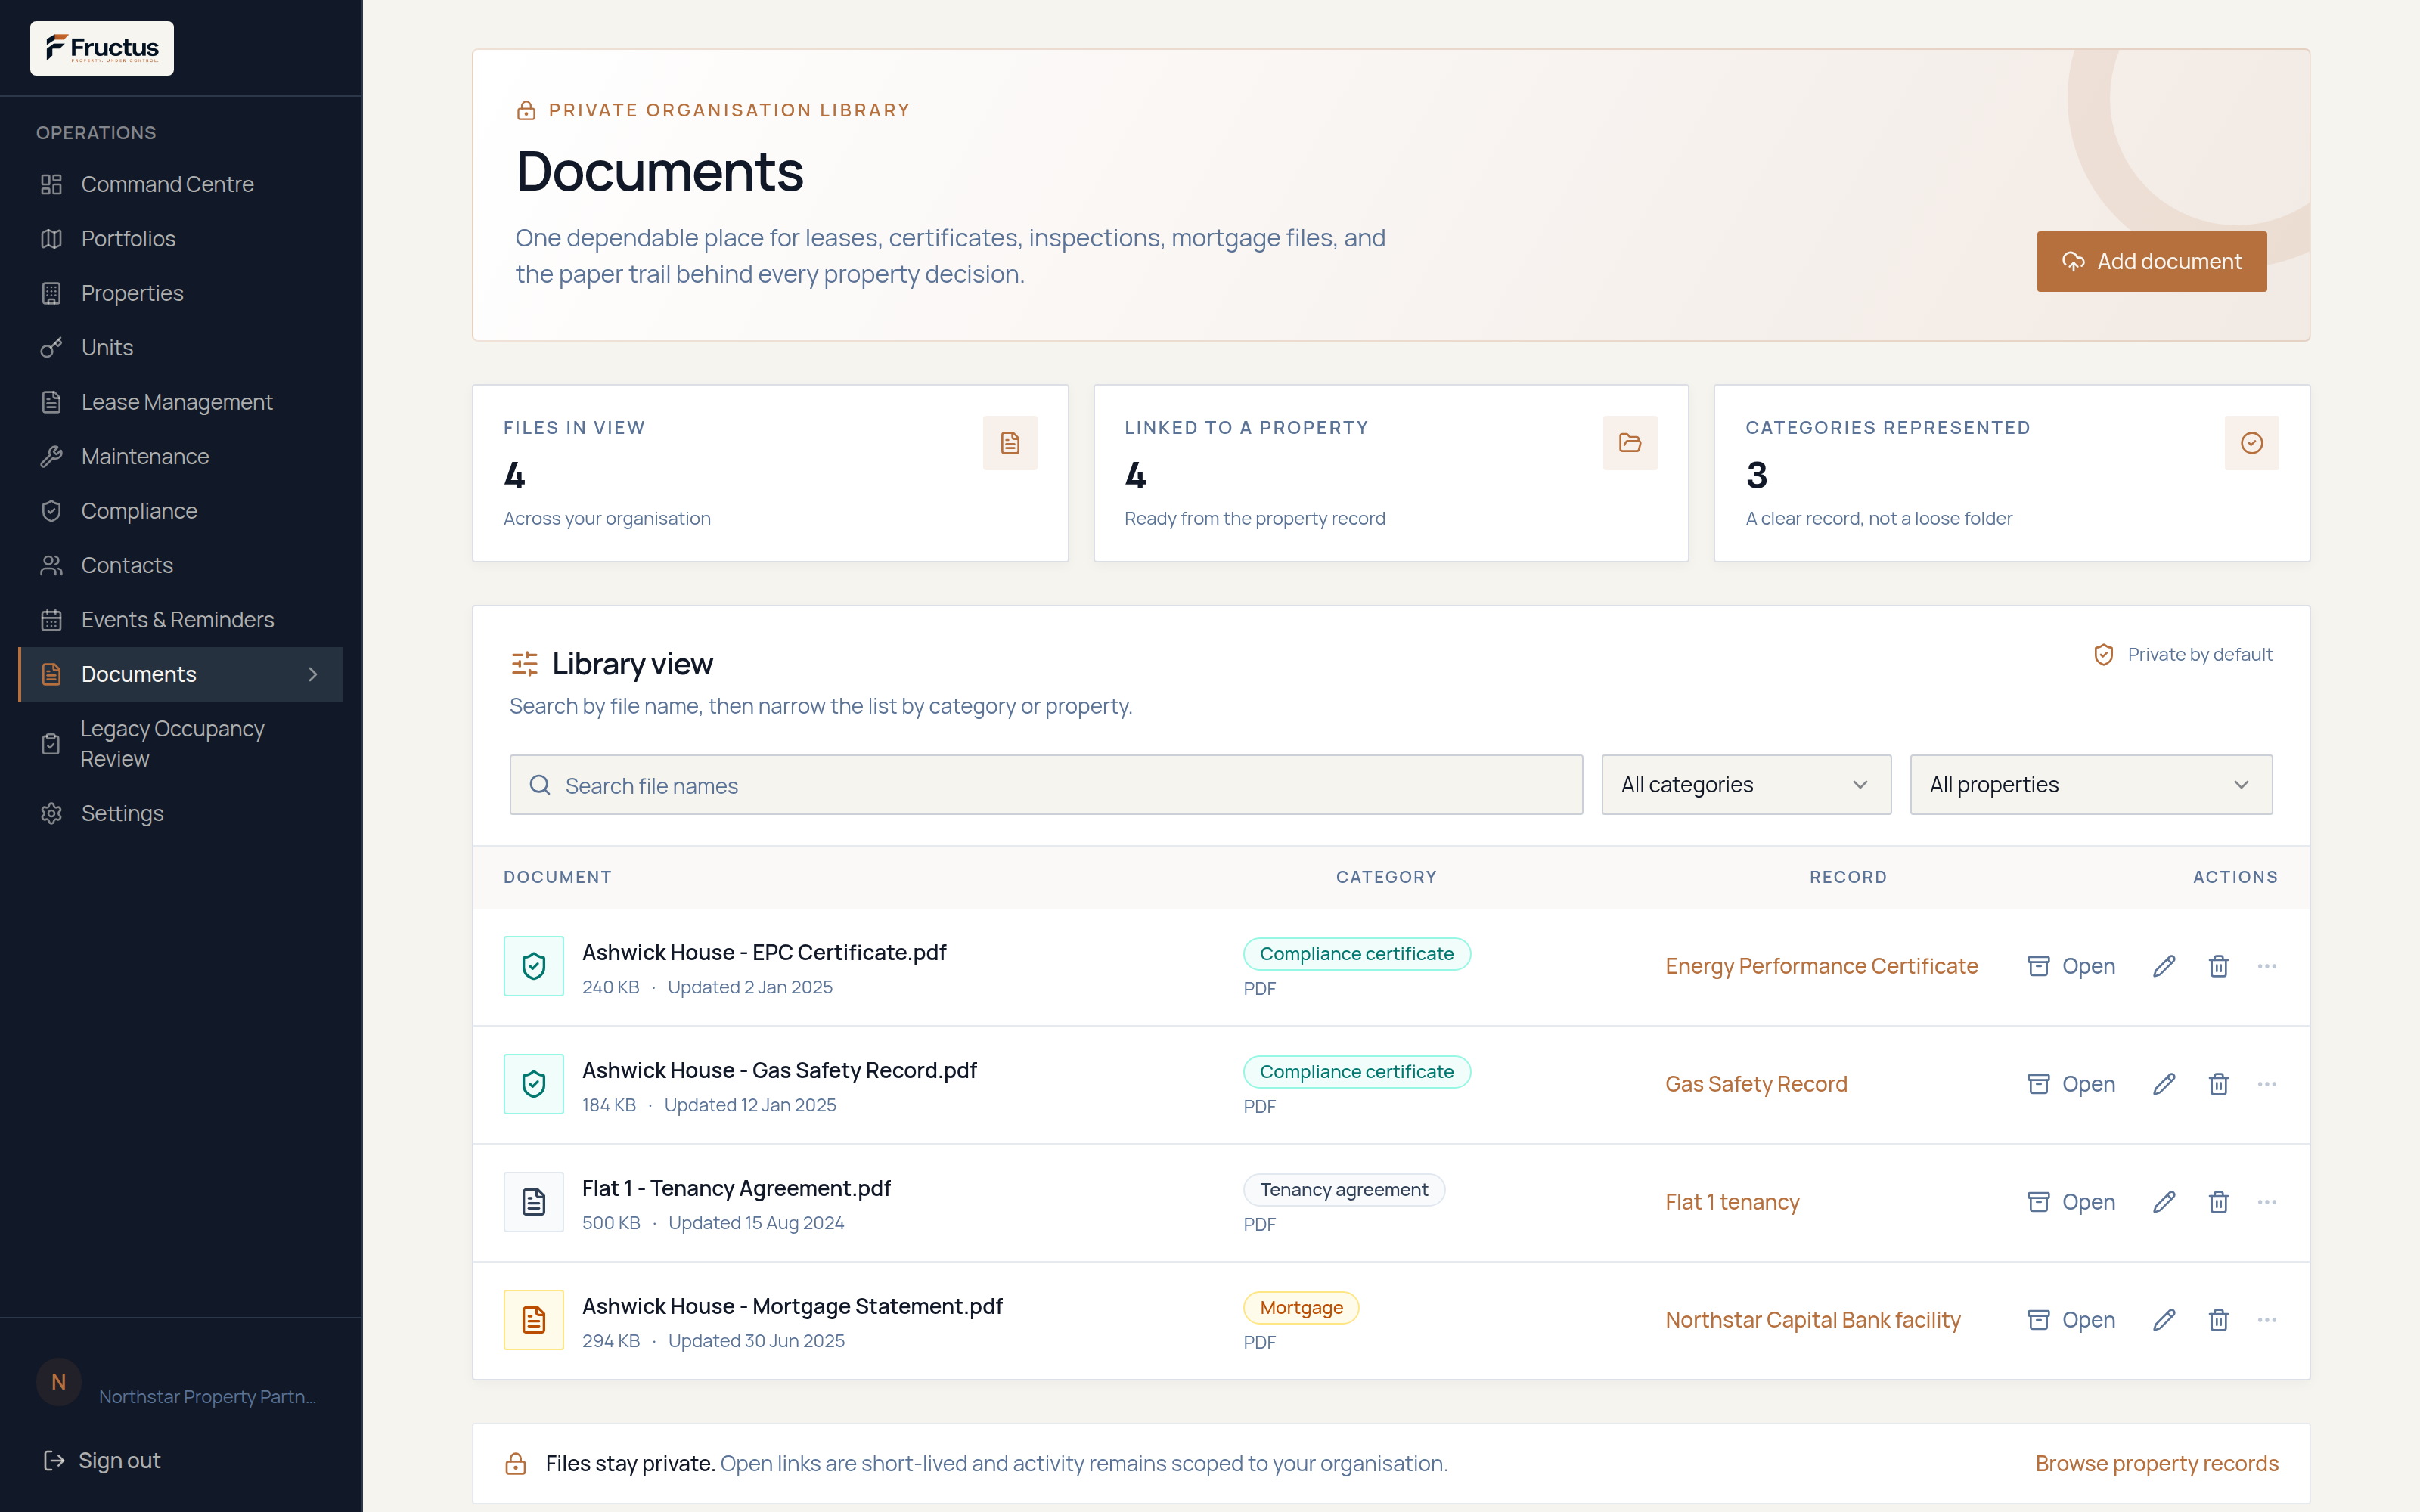The image size is (2420, 1512).
Task: Click the Linked to a property folder icon
Action: (1630, 443)
